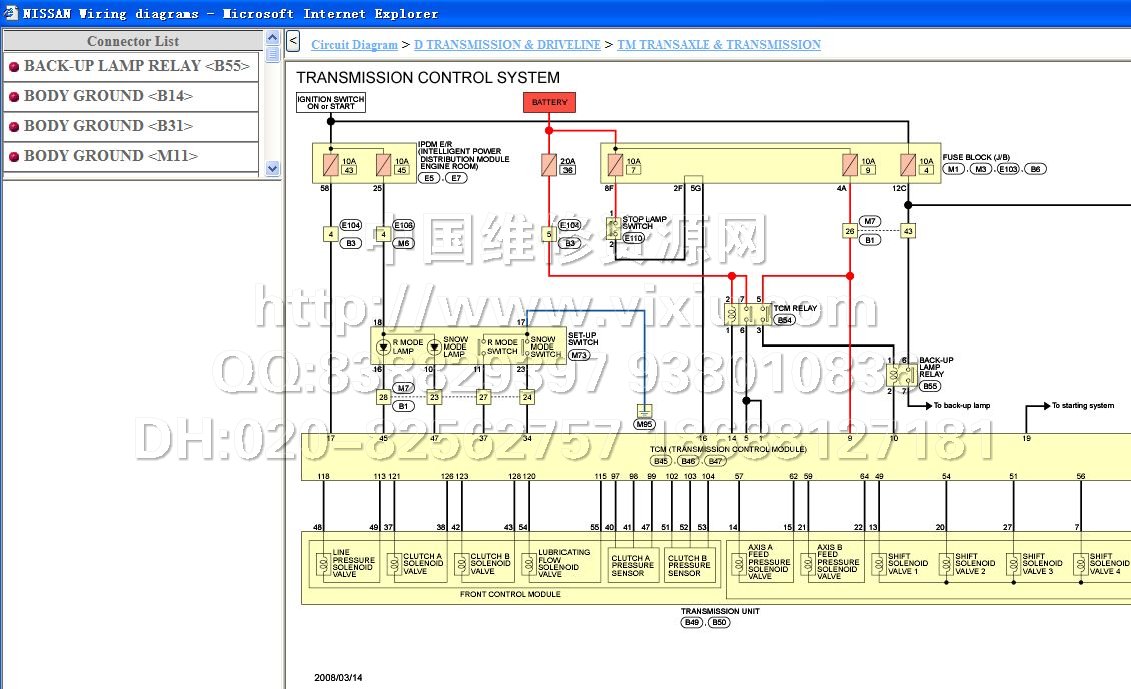Screen dimensions: 1131x689
Task: Click the FRONT CONTROL MODULE label
Action: 510,594
